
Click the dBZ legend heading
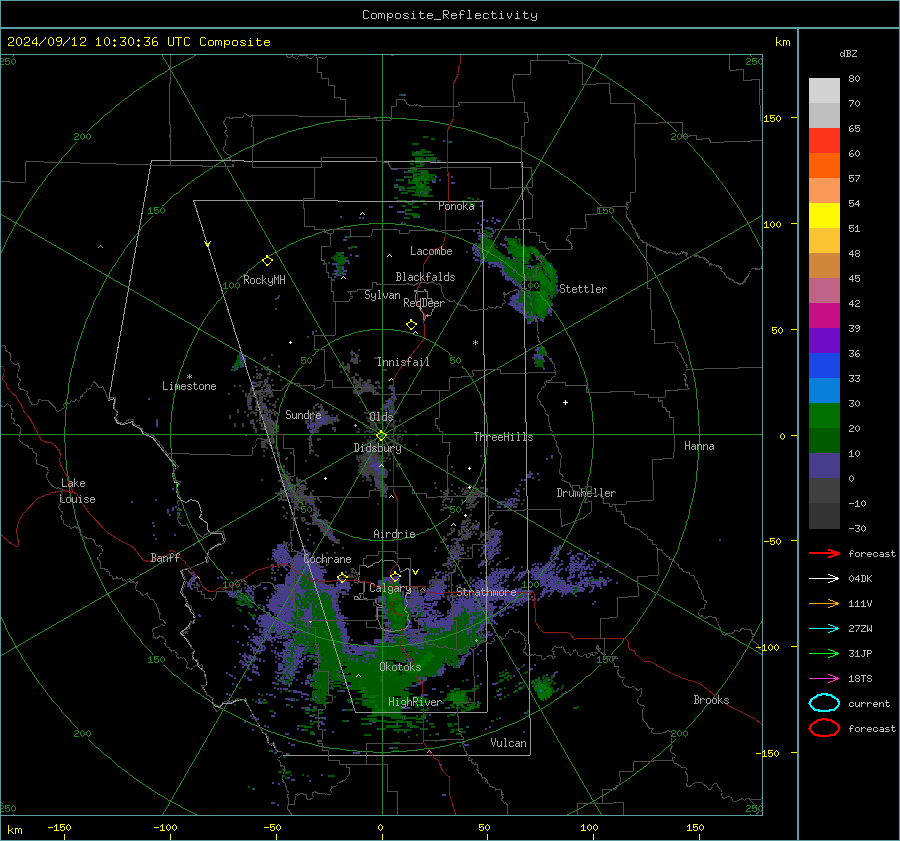[x=848, y=53]
